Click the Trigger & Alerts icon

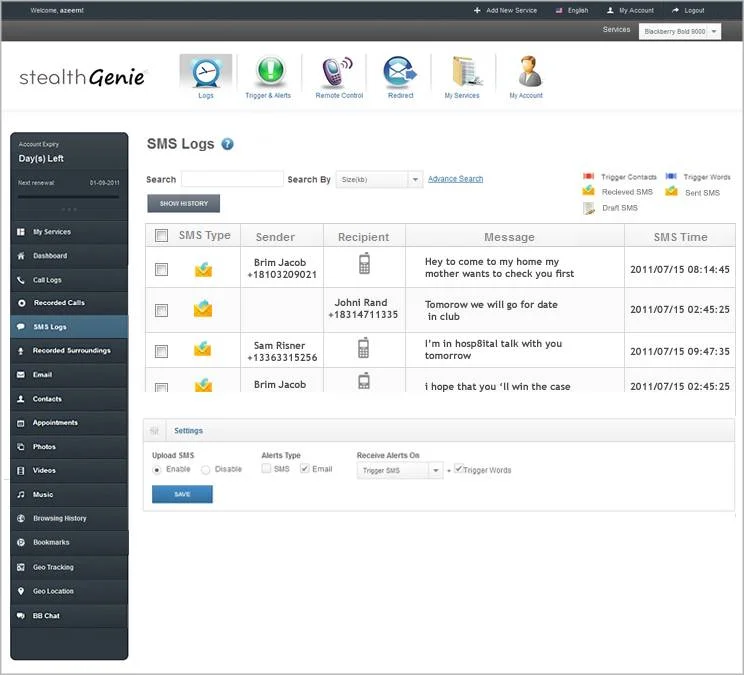pyautogui.click(x=268, y=73)
